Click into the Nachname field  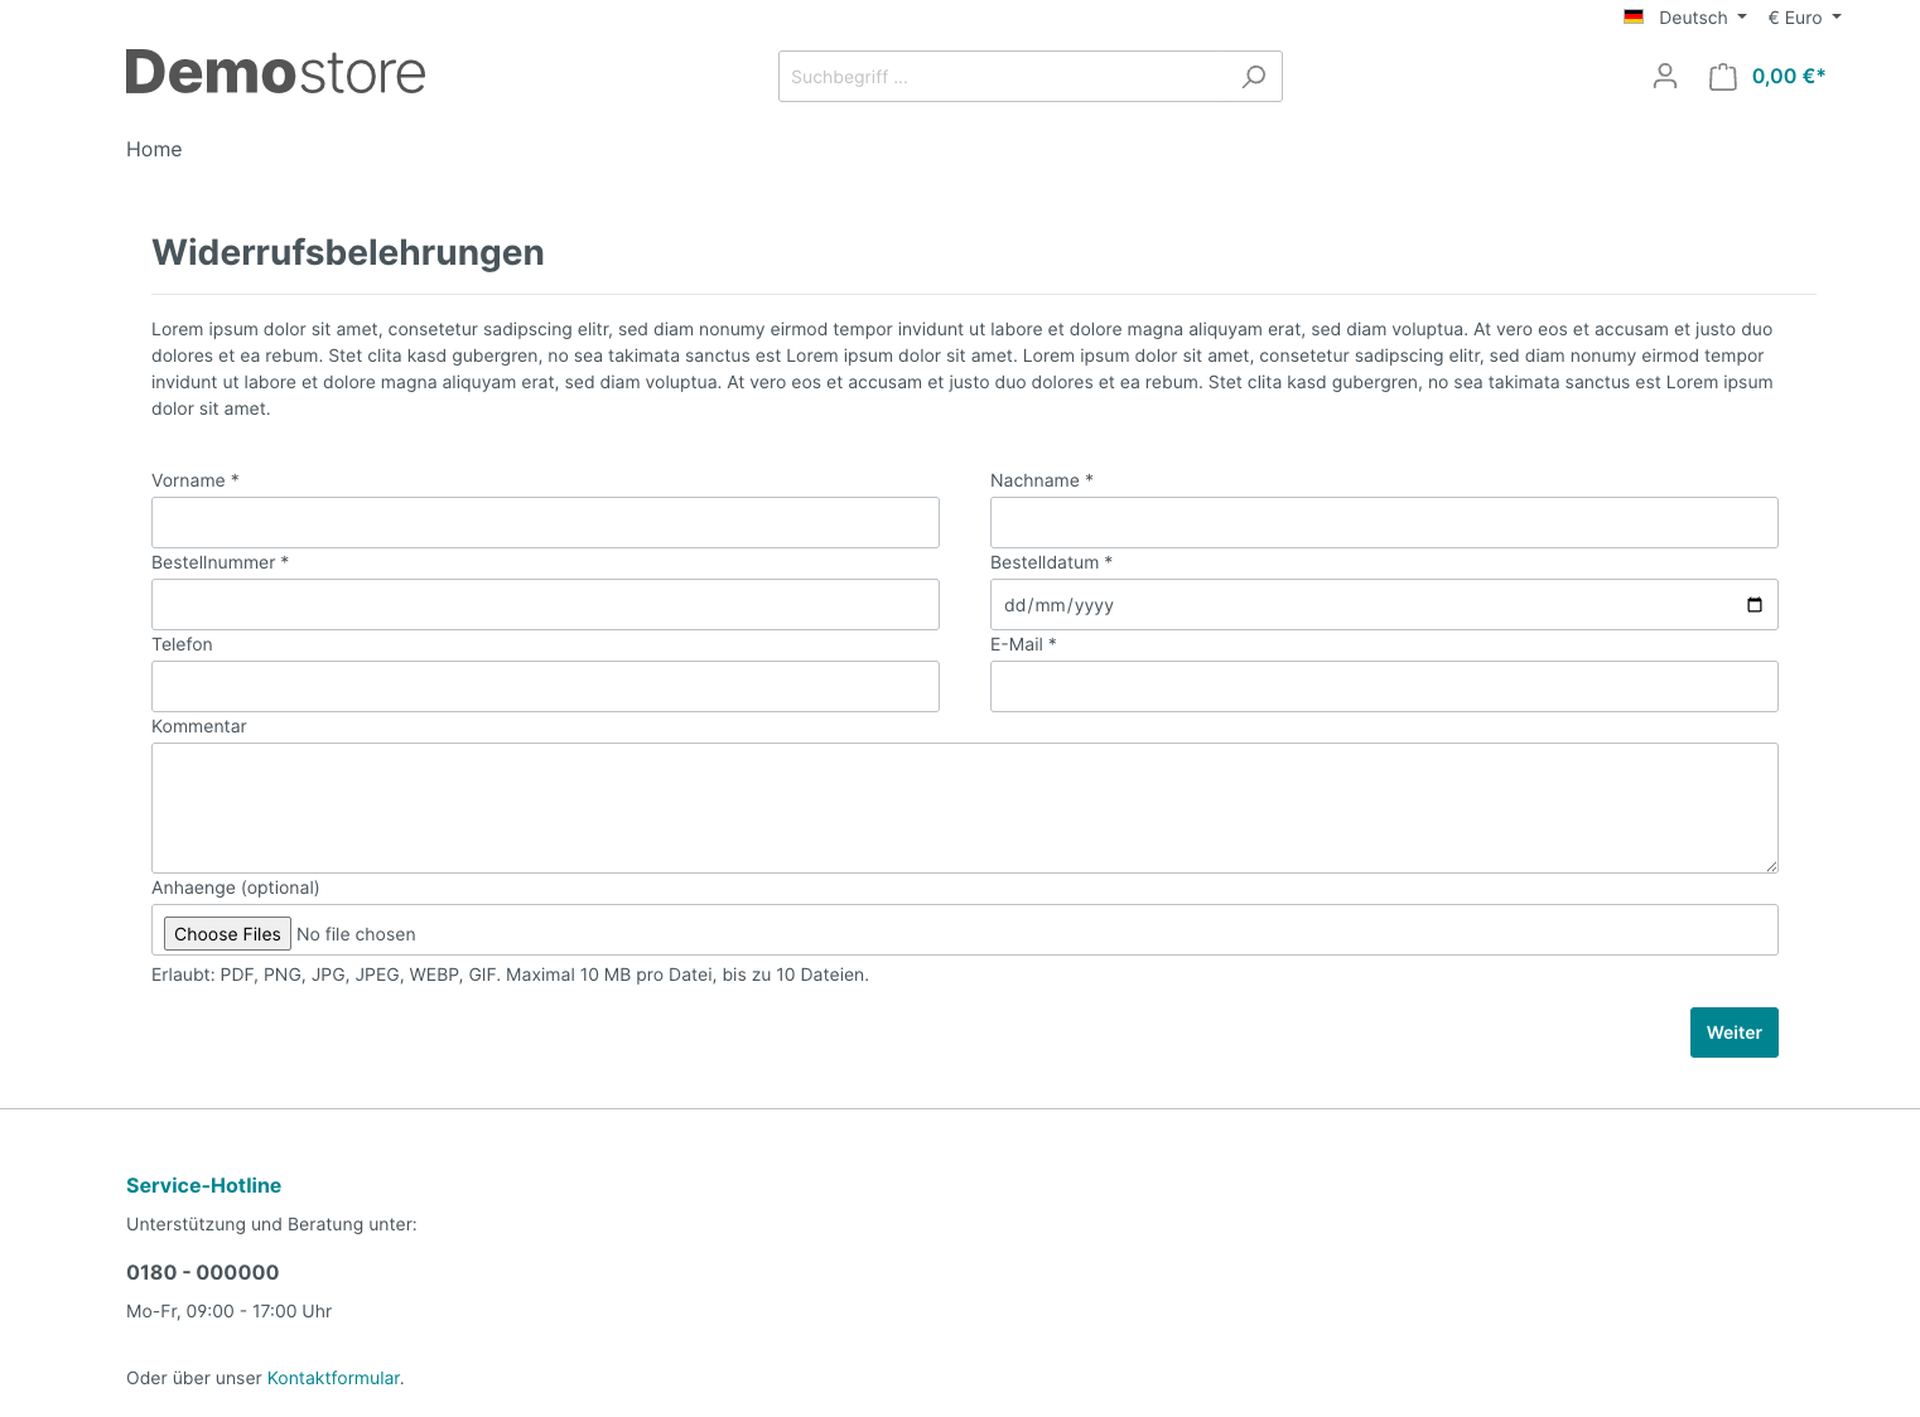1384,522
